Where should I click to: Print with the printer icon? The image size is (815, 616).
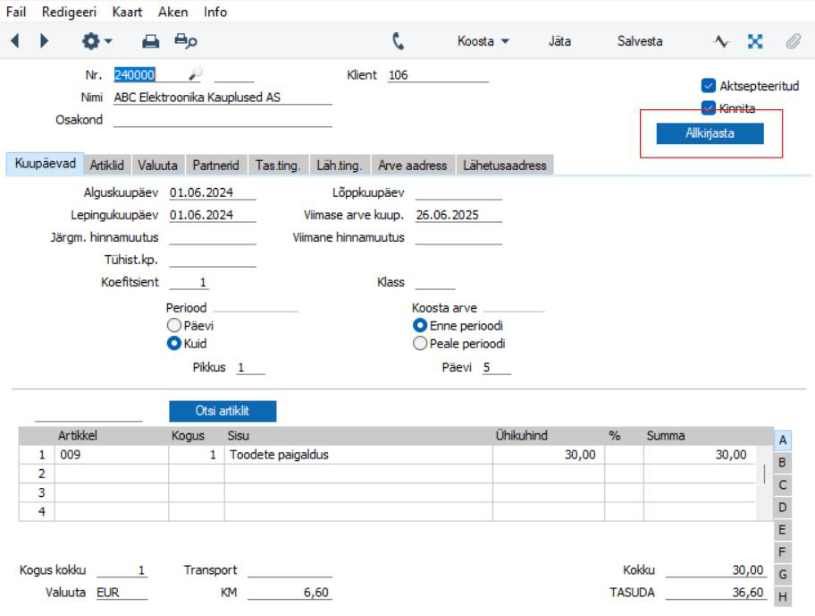pyautogui.click(x=151, y=41)
